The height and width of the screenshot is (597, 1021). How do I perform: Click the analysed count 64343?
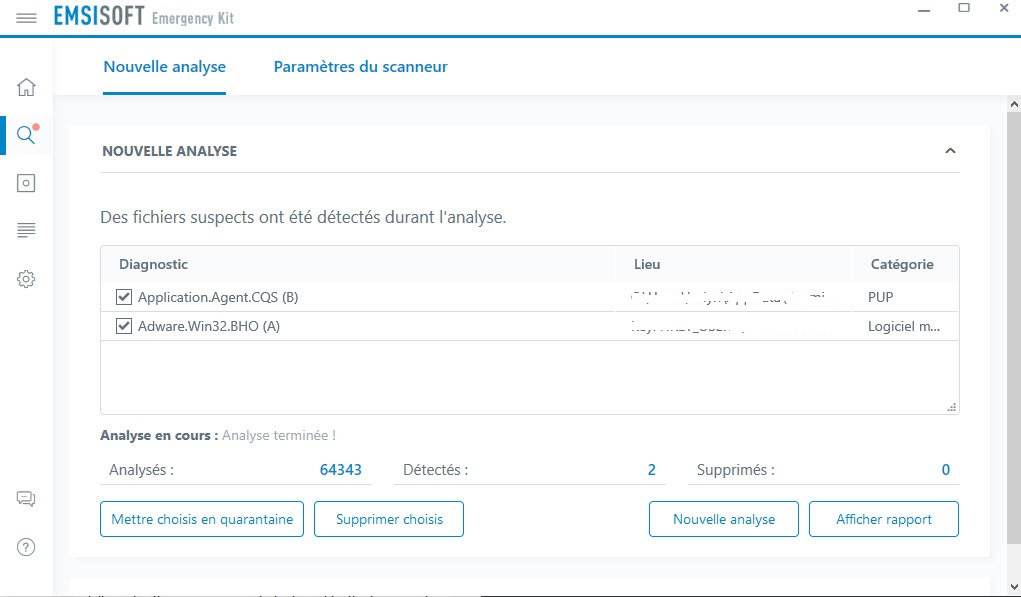click(341, 470)
